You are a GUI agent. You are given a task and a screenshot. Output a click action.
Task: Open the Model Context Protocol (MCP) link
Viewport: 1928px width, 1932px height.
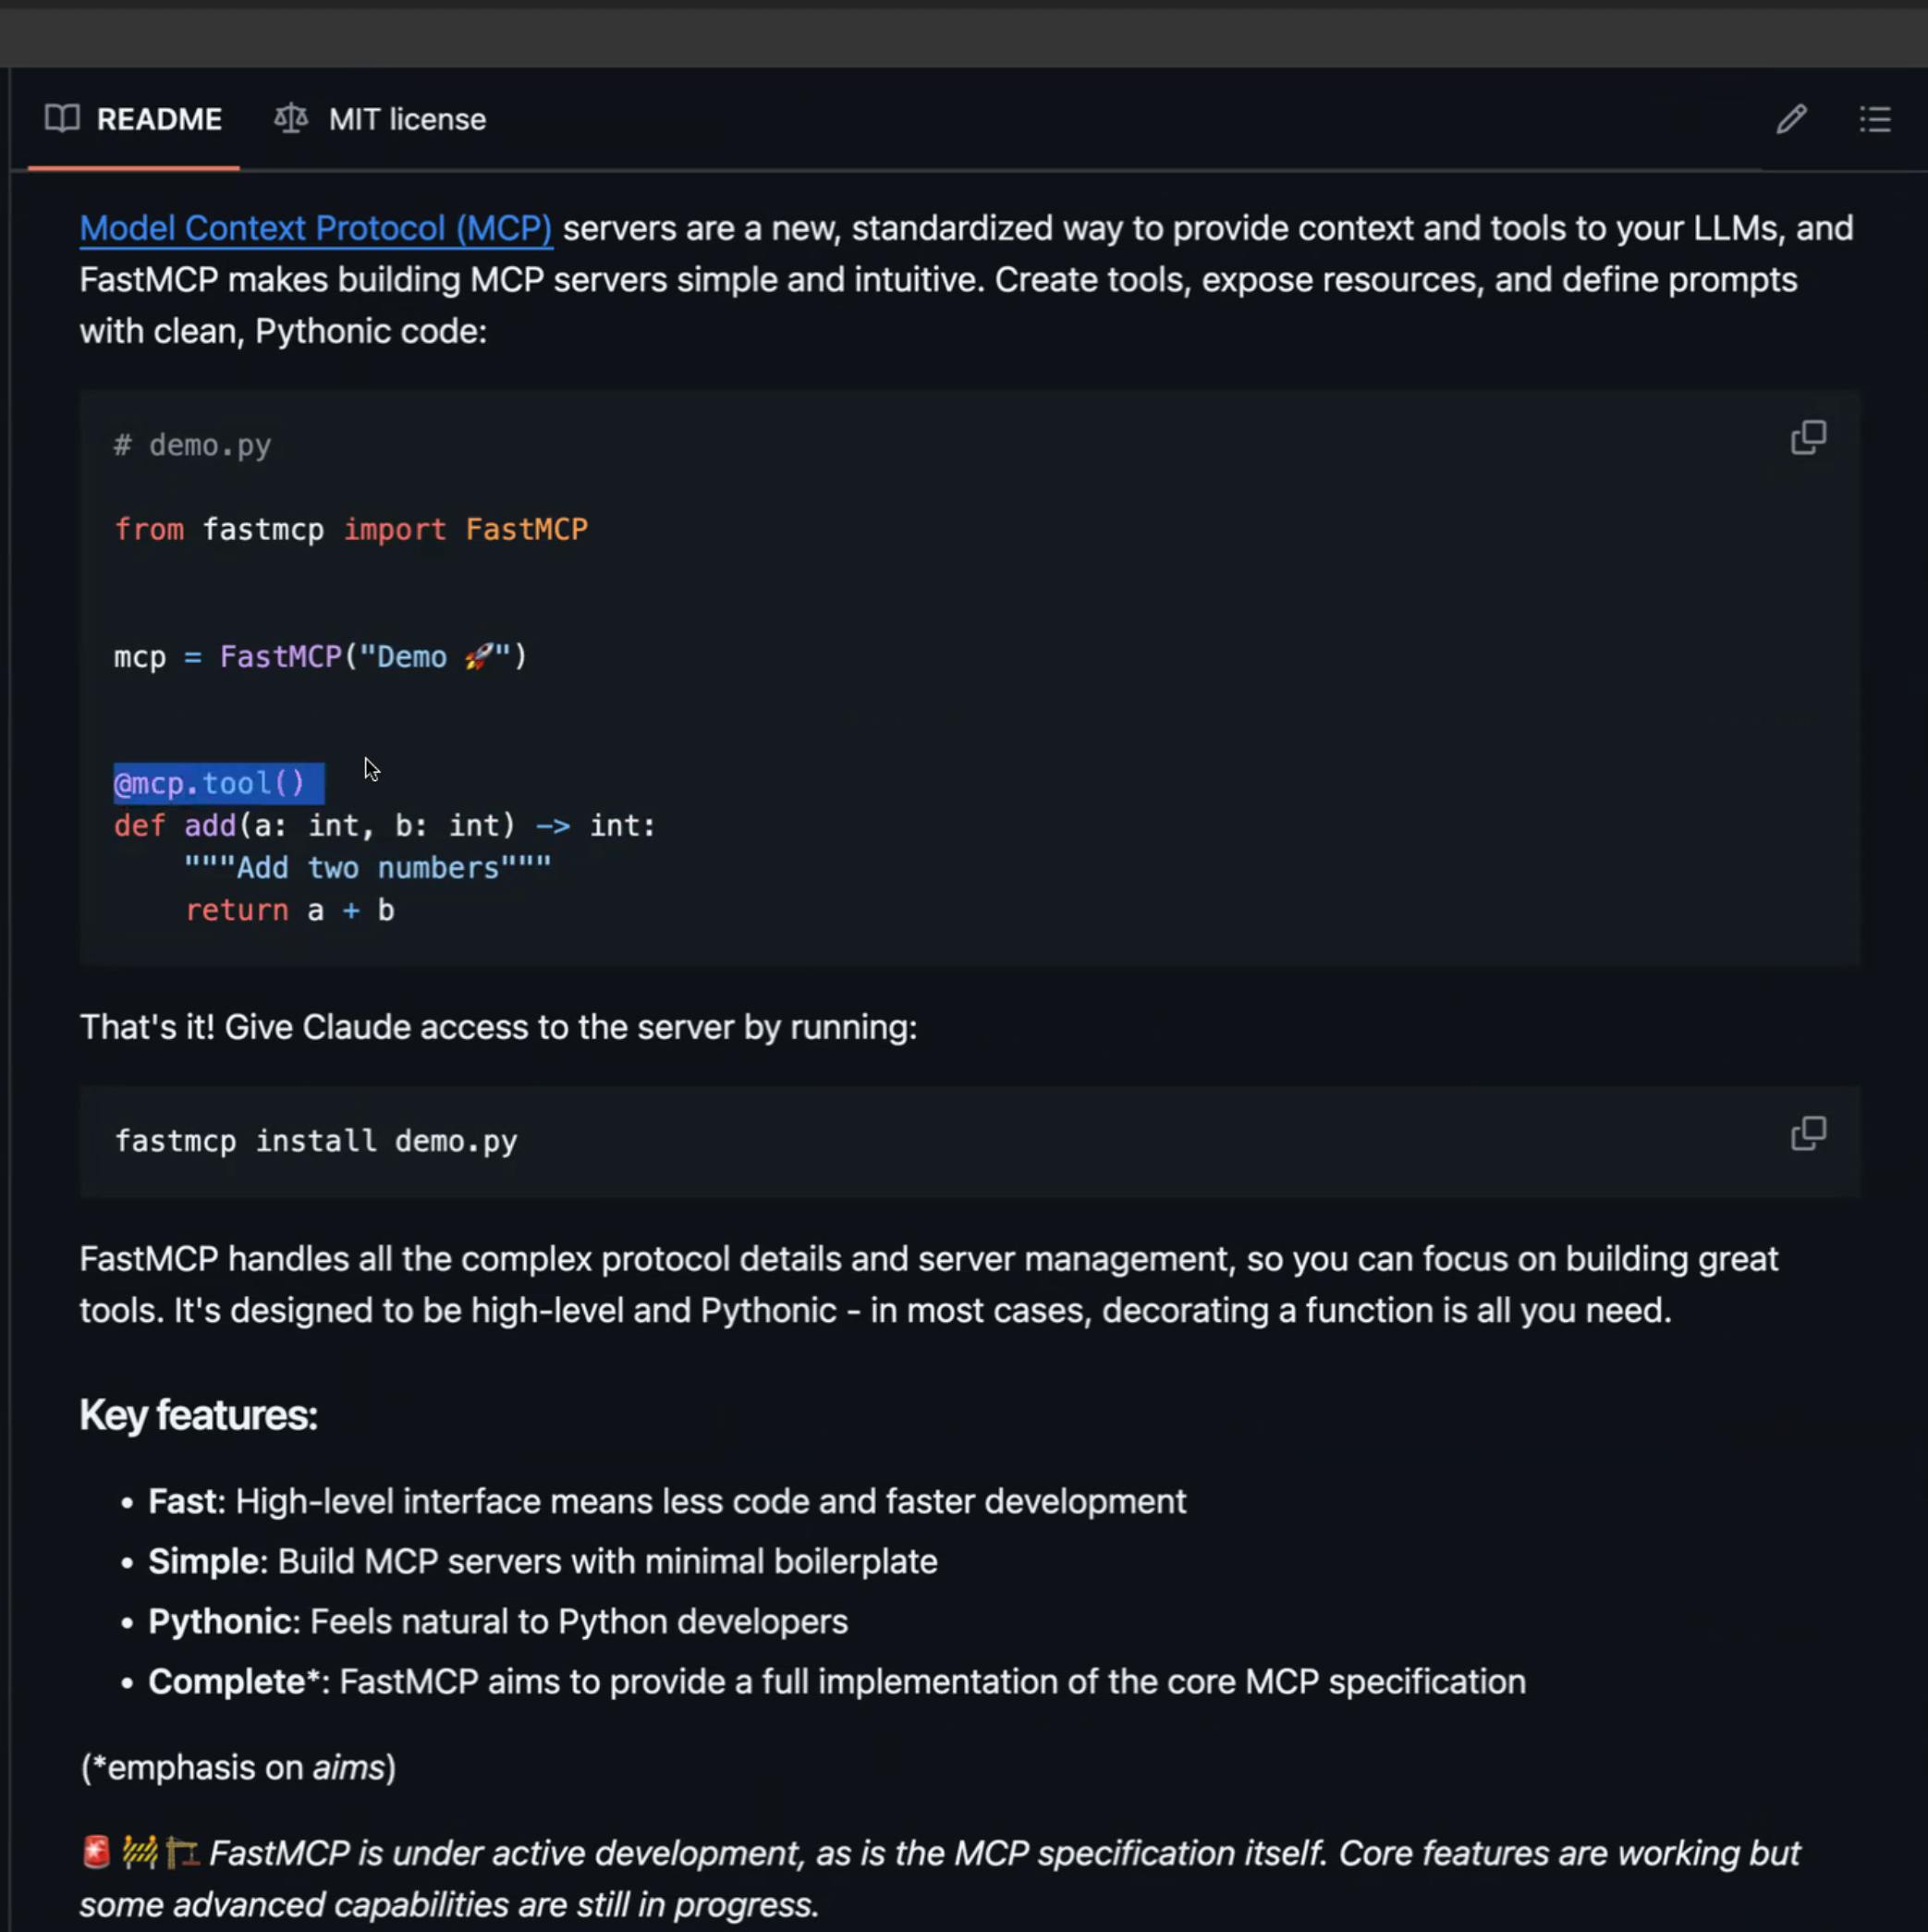point(316,229)
